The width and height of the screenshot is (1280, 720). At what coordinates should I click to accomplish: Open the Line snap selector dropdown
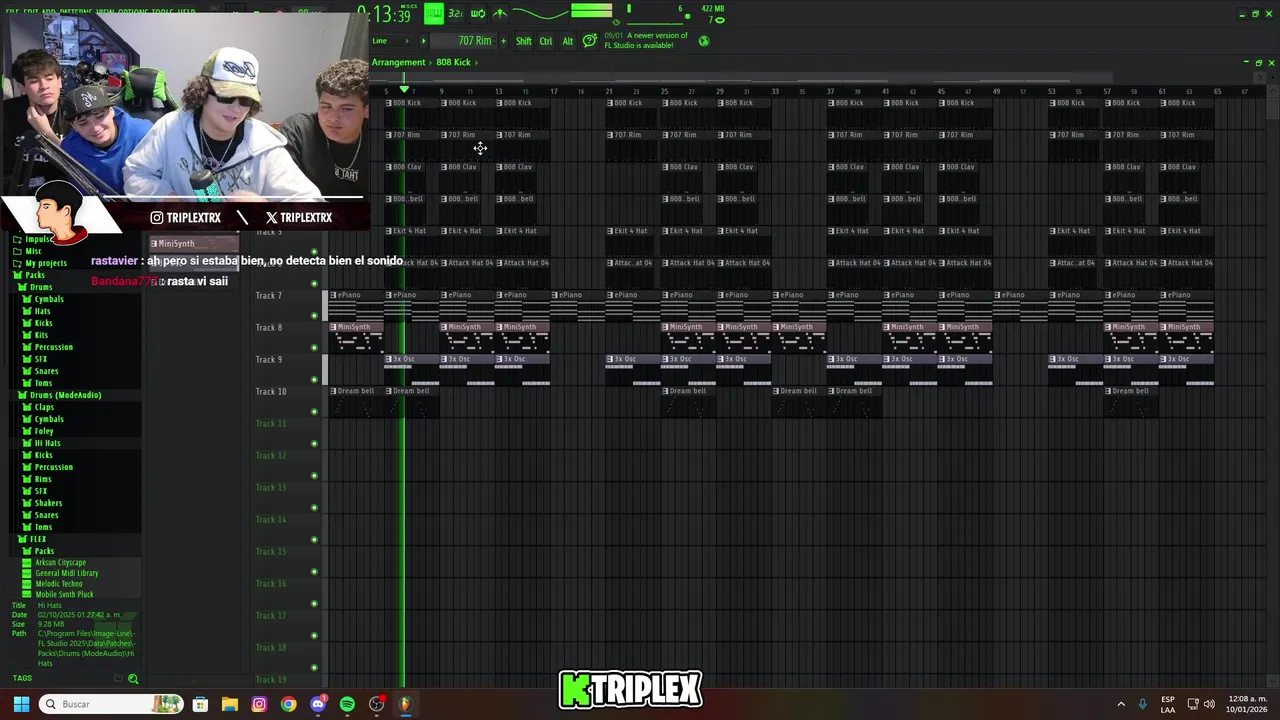pyautogui.click(x=391, y=41)
